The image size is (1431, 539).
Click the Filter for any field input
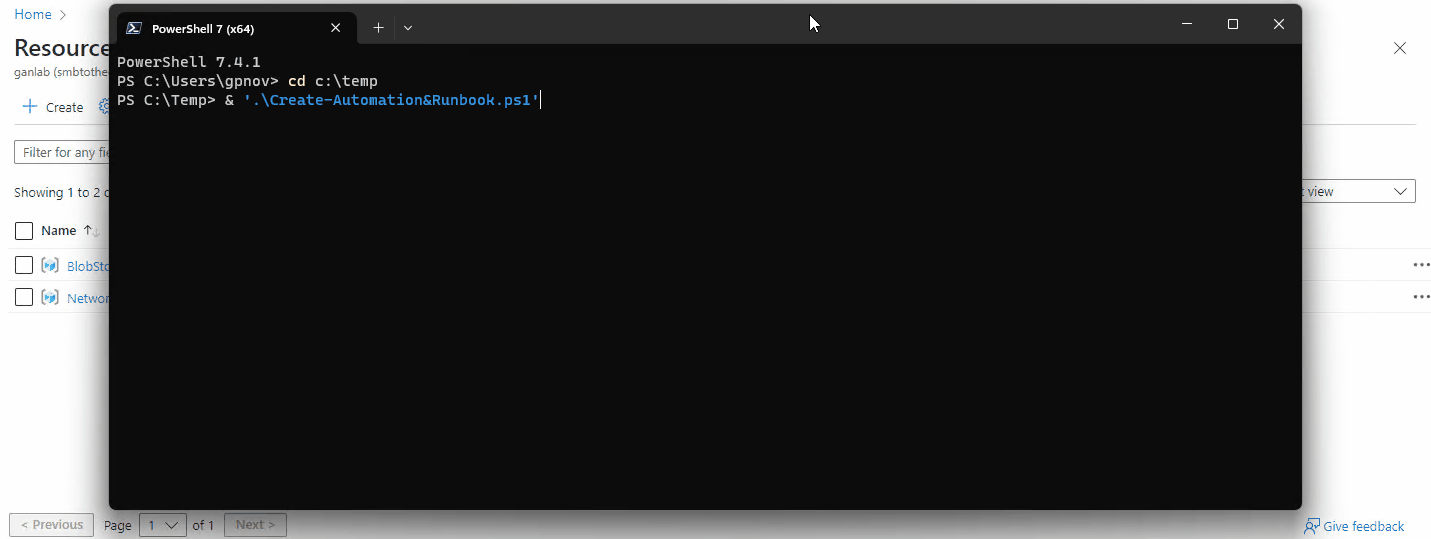tap(60, 152)
